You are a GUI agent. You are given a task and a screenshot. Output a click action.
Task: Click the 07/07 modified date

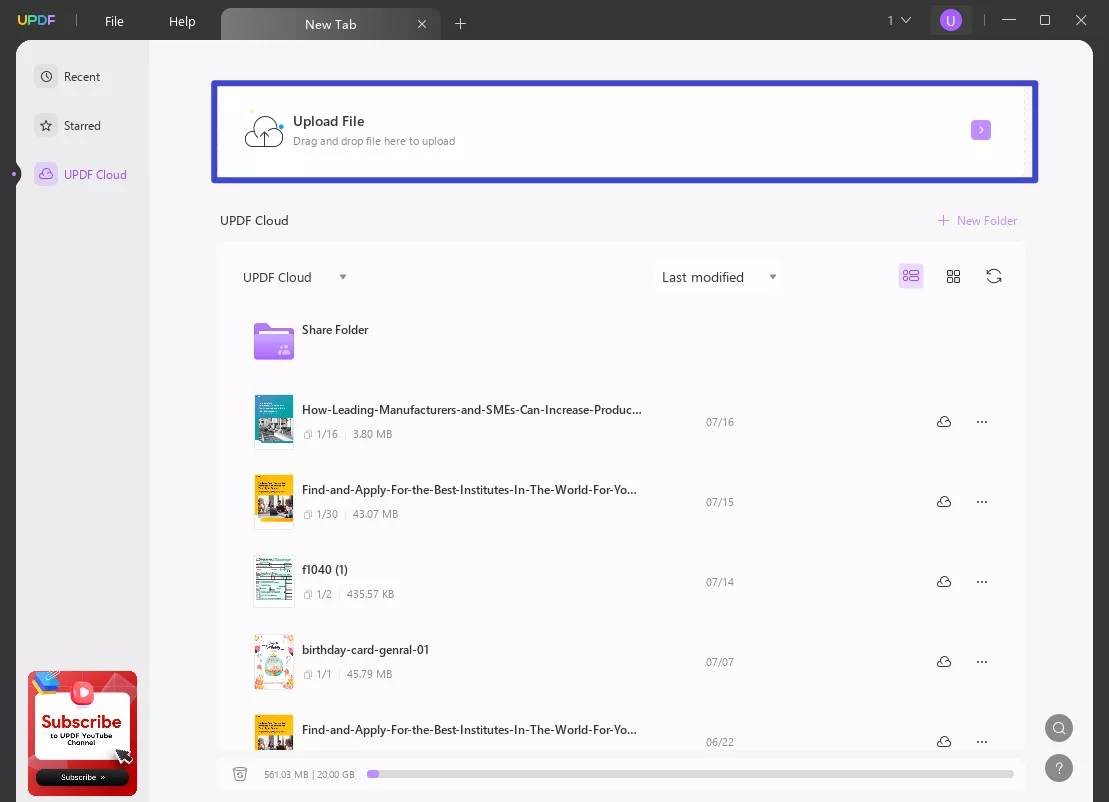pos(719,662)
